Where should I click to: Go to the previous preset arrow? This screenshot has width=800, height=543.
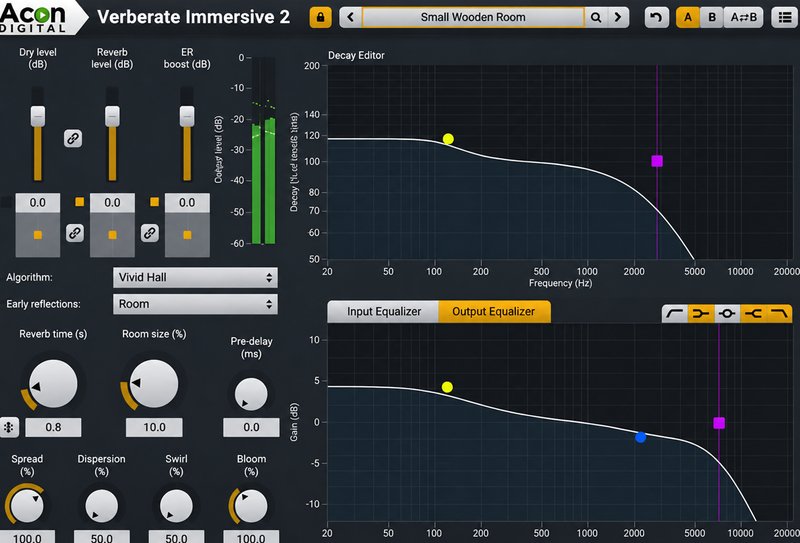tap(351, 17)
